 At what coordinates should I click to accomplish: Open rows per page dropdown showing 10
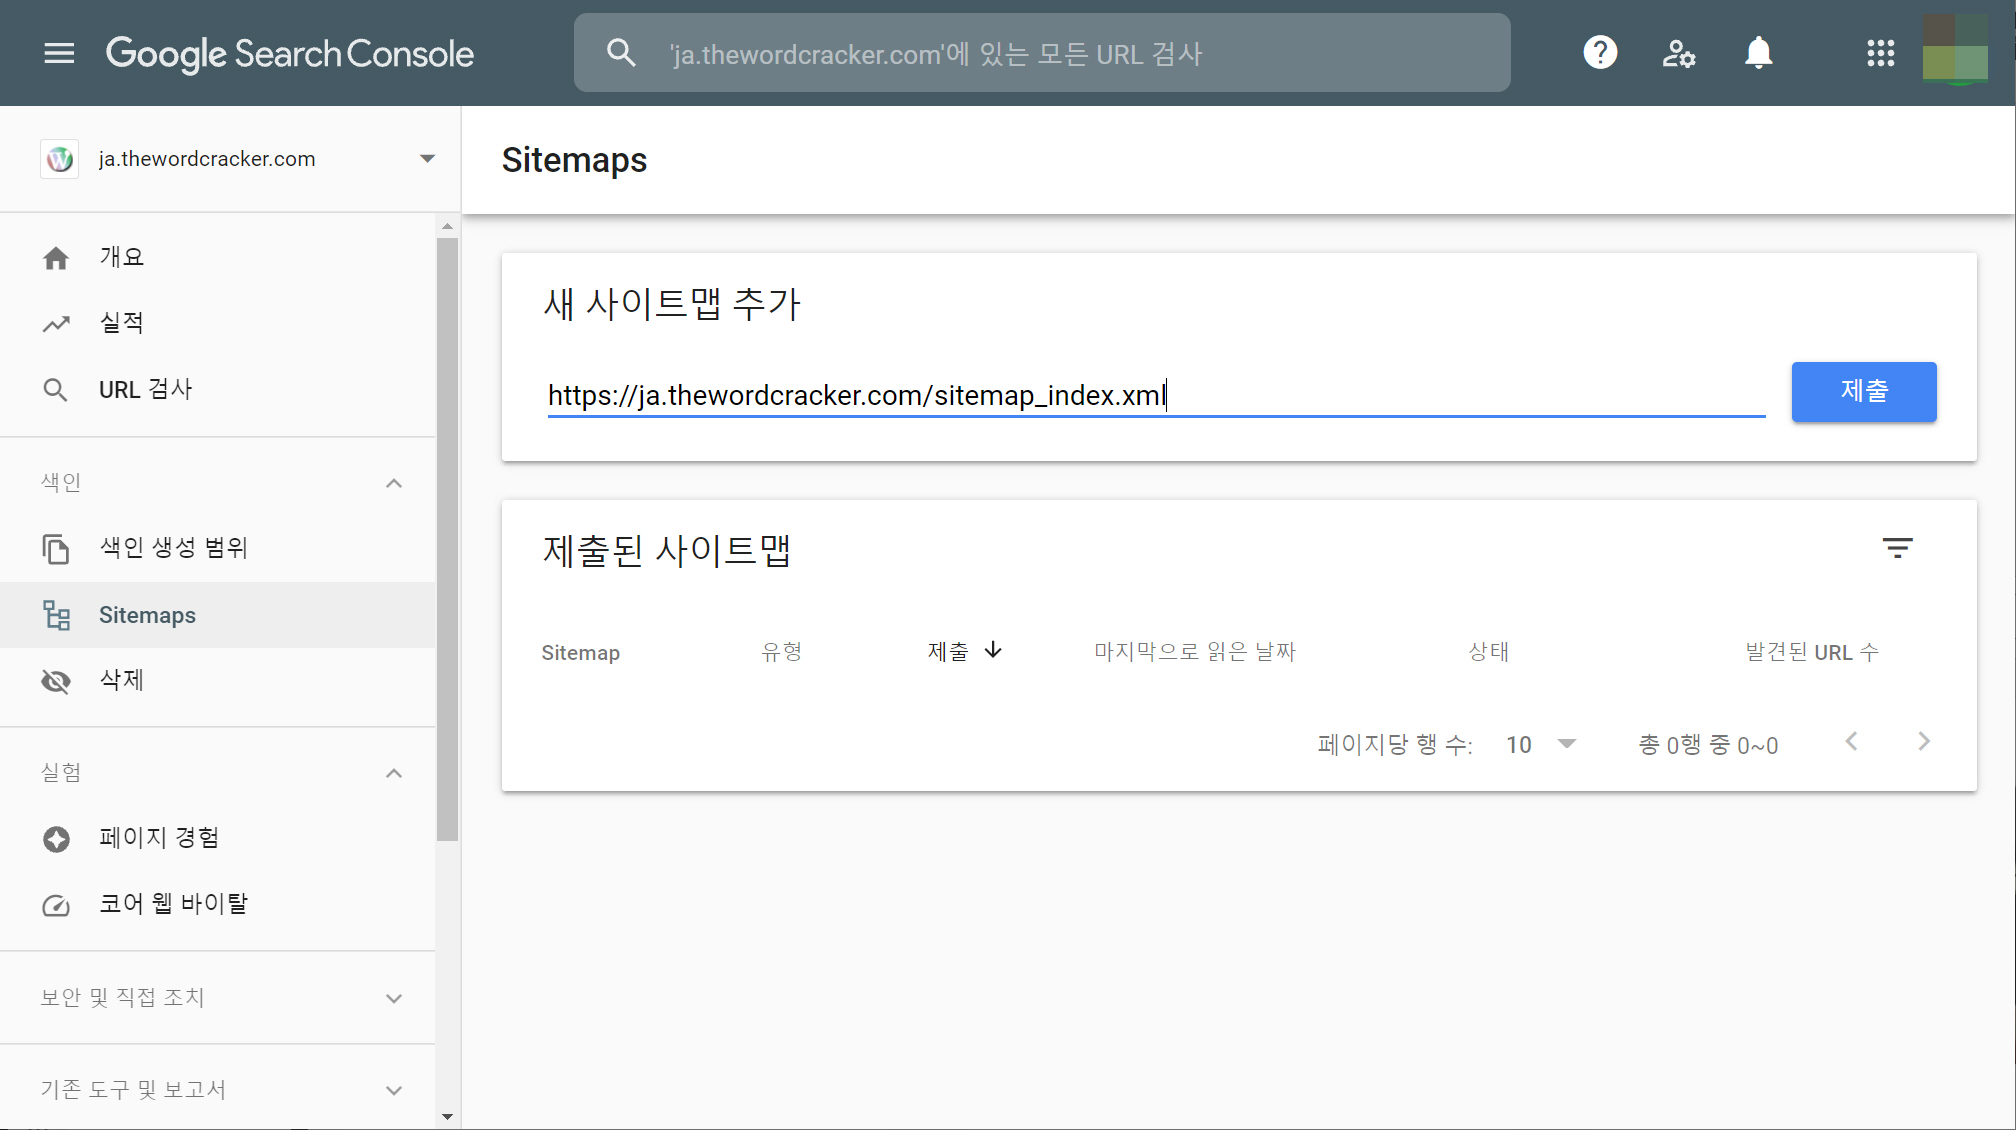(x=1541, y=744)
